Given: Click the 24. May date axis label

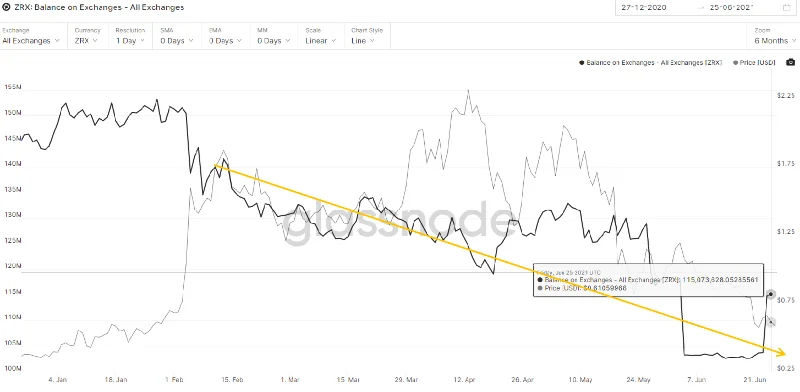Looking at the screenshot, I should (x=639, y=380).
